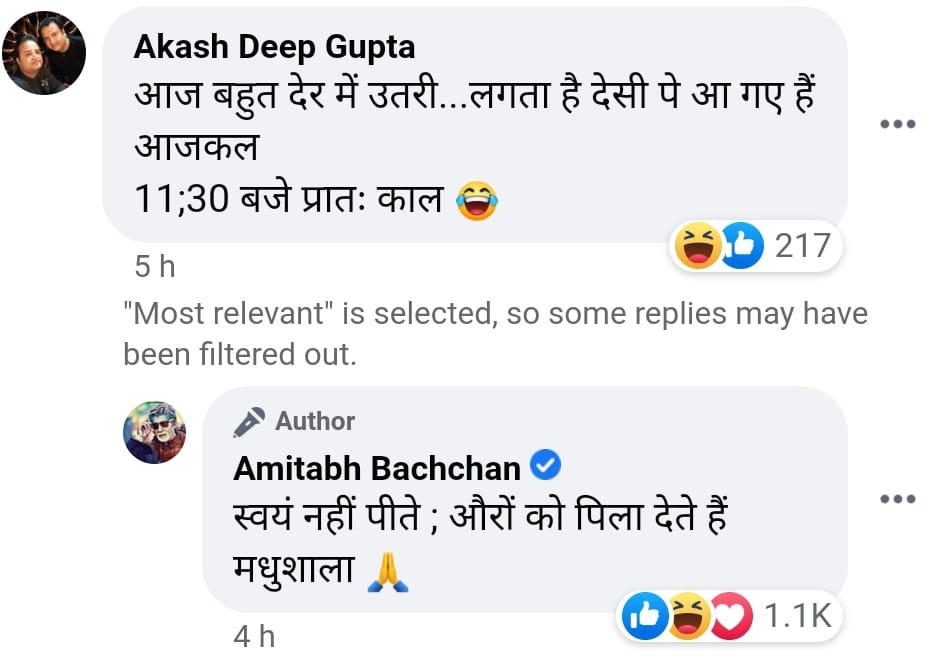Click the Like reaction on Amitabh's reply
The image size is (940, 667).
pyautogui.click(x=645, y=615)
